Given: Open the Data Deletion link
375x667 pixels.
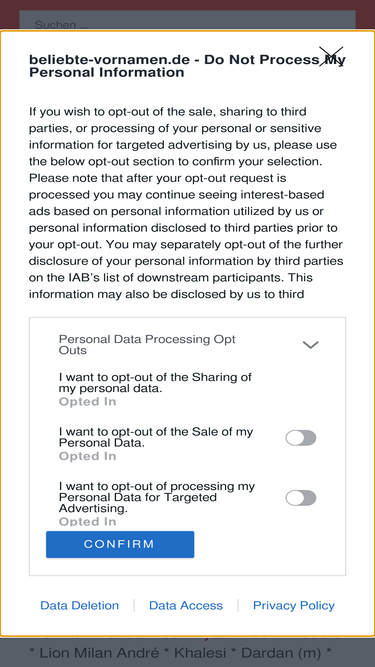Looking at the screenshot, I should 80,605.
